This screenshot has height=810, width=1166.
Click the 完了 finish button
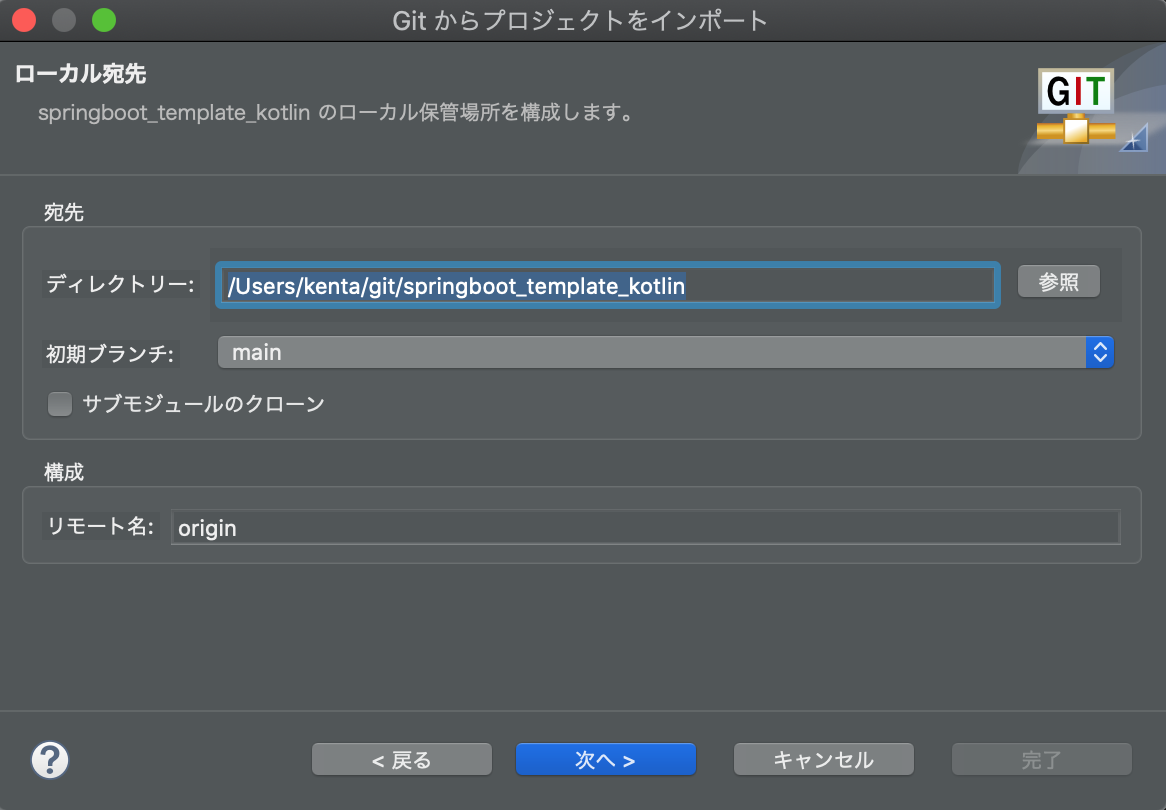click(x=1040, y=759)
